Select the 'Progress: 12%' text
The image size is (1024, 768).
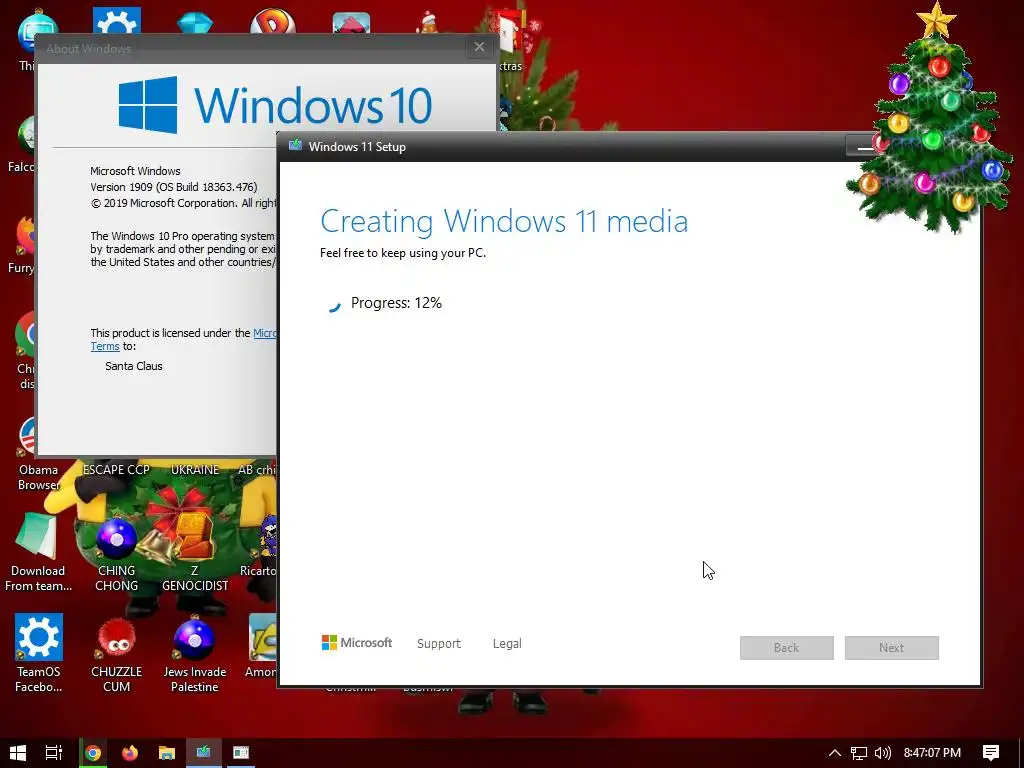click(396, 303)
